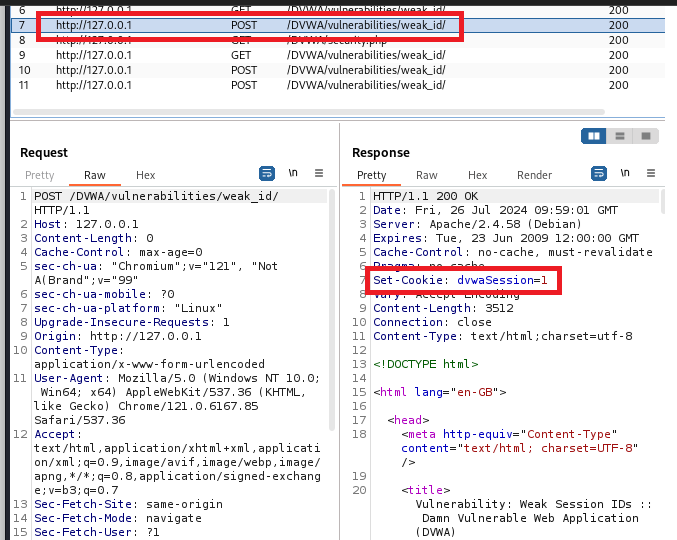Open the Response Render tab
The image size is (677, 540).
(x=535, y=175)
